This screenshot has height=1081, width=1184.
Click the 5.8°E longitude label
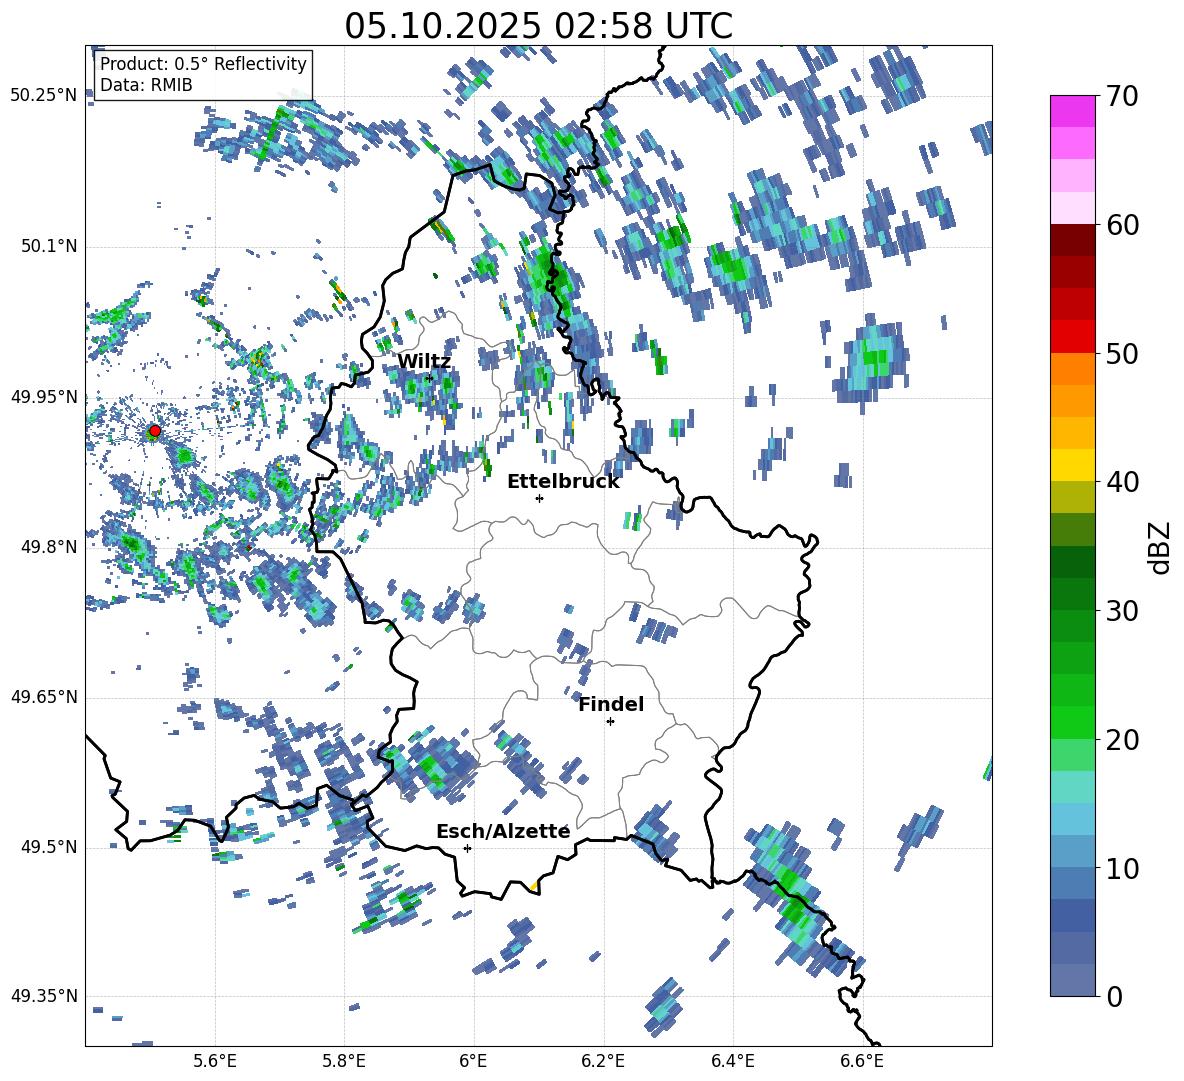coord(344,1062)
